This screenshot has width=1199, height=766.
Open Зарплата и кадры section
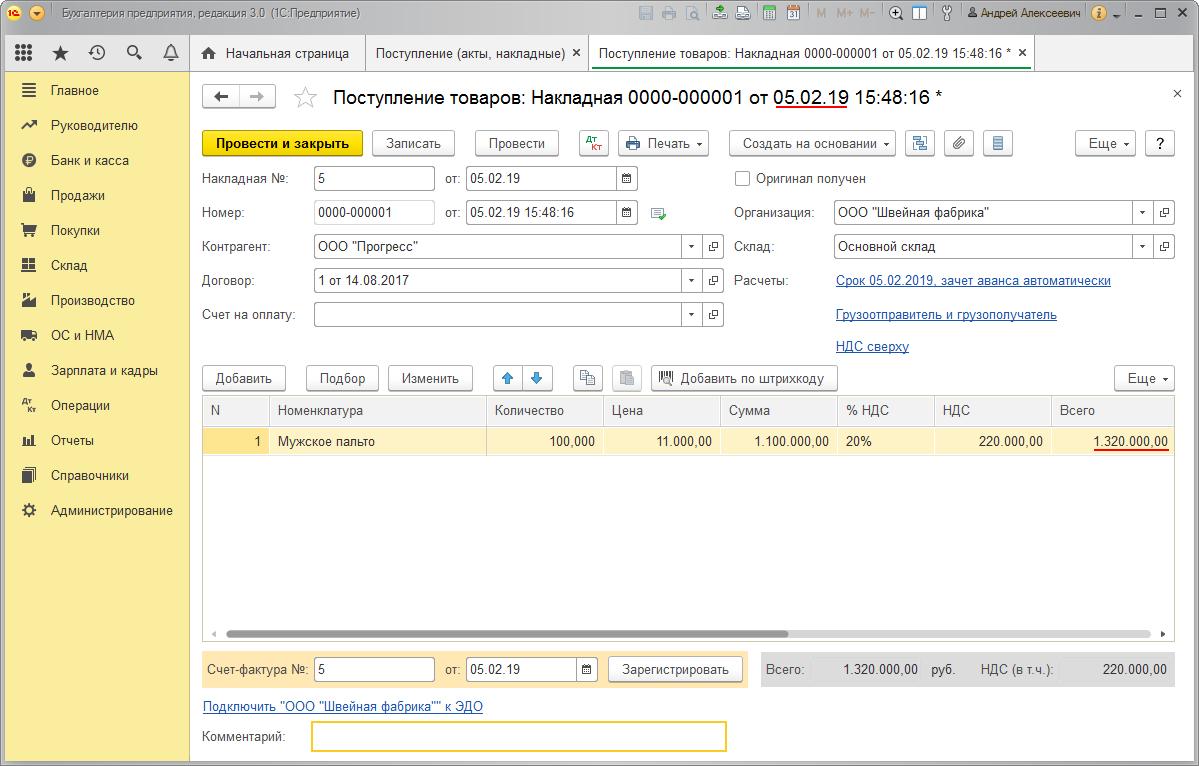(104, 370)
